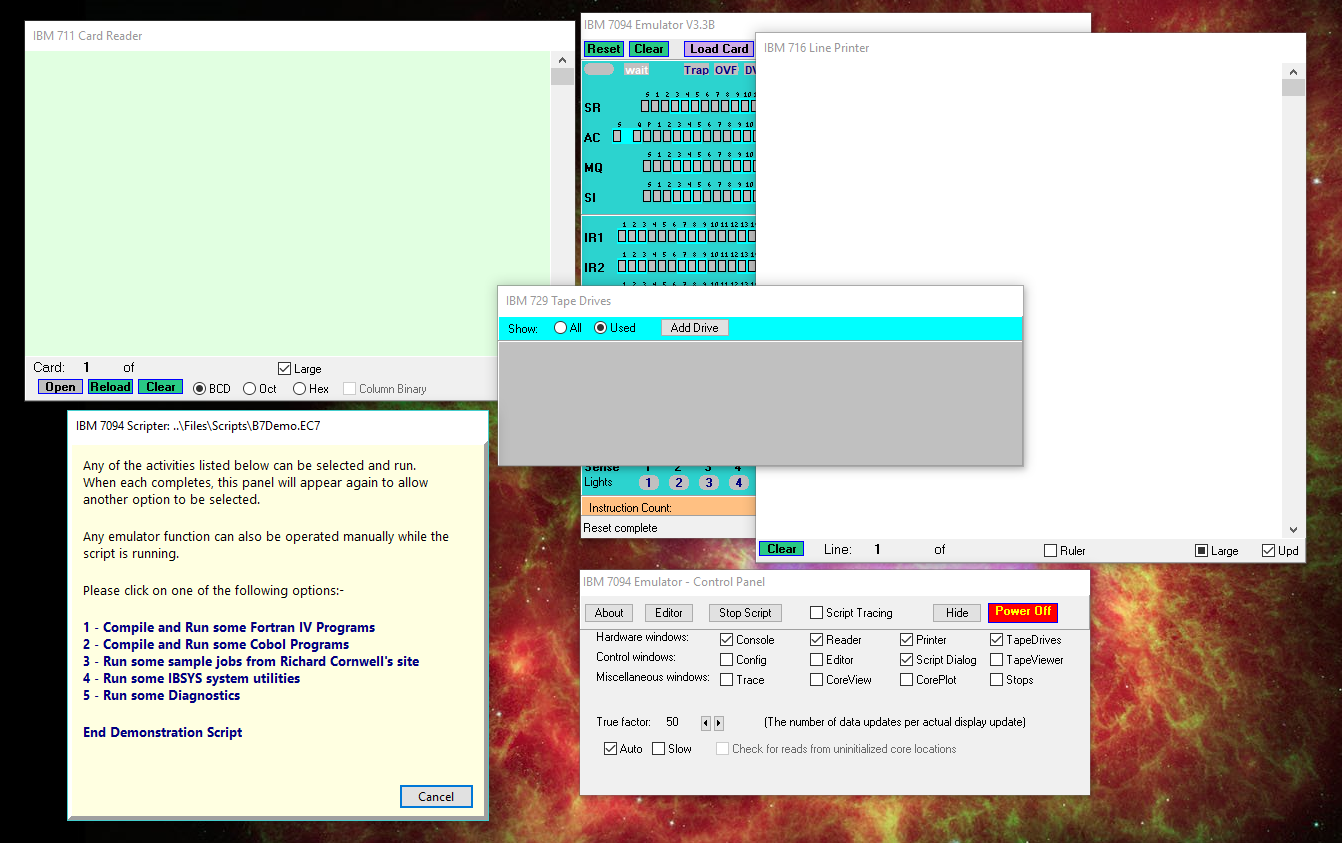Open the About dialog
1342x843 pixels.
point(609,613)
